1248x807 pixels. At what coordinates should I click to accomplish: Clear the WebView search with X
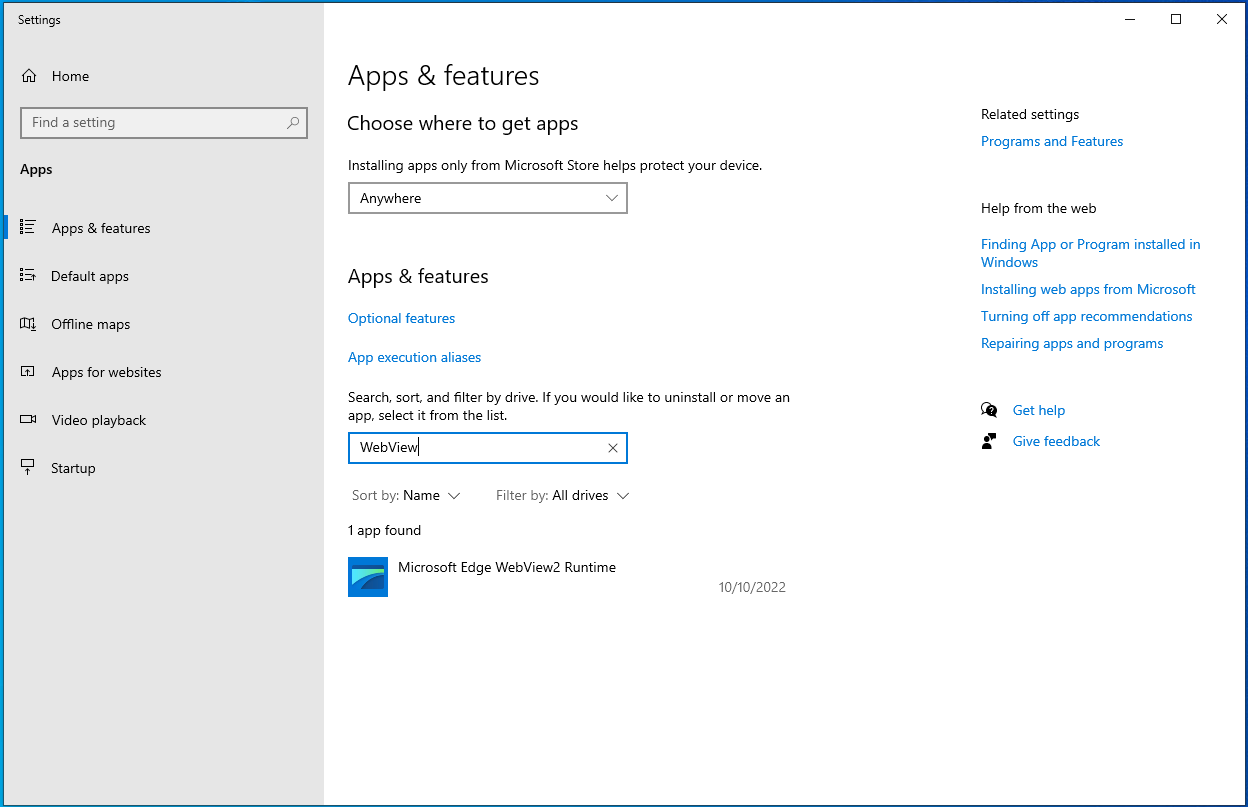[x=613, y=448]
